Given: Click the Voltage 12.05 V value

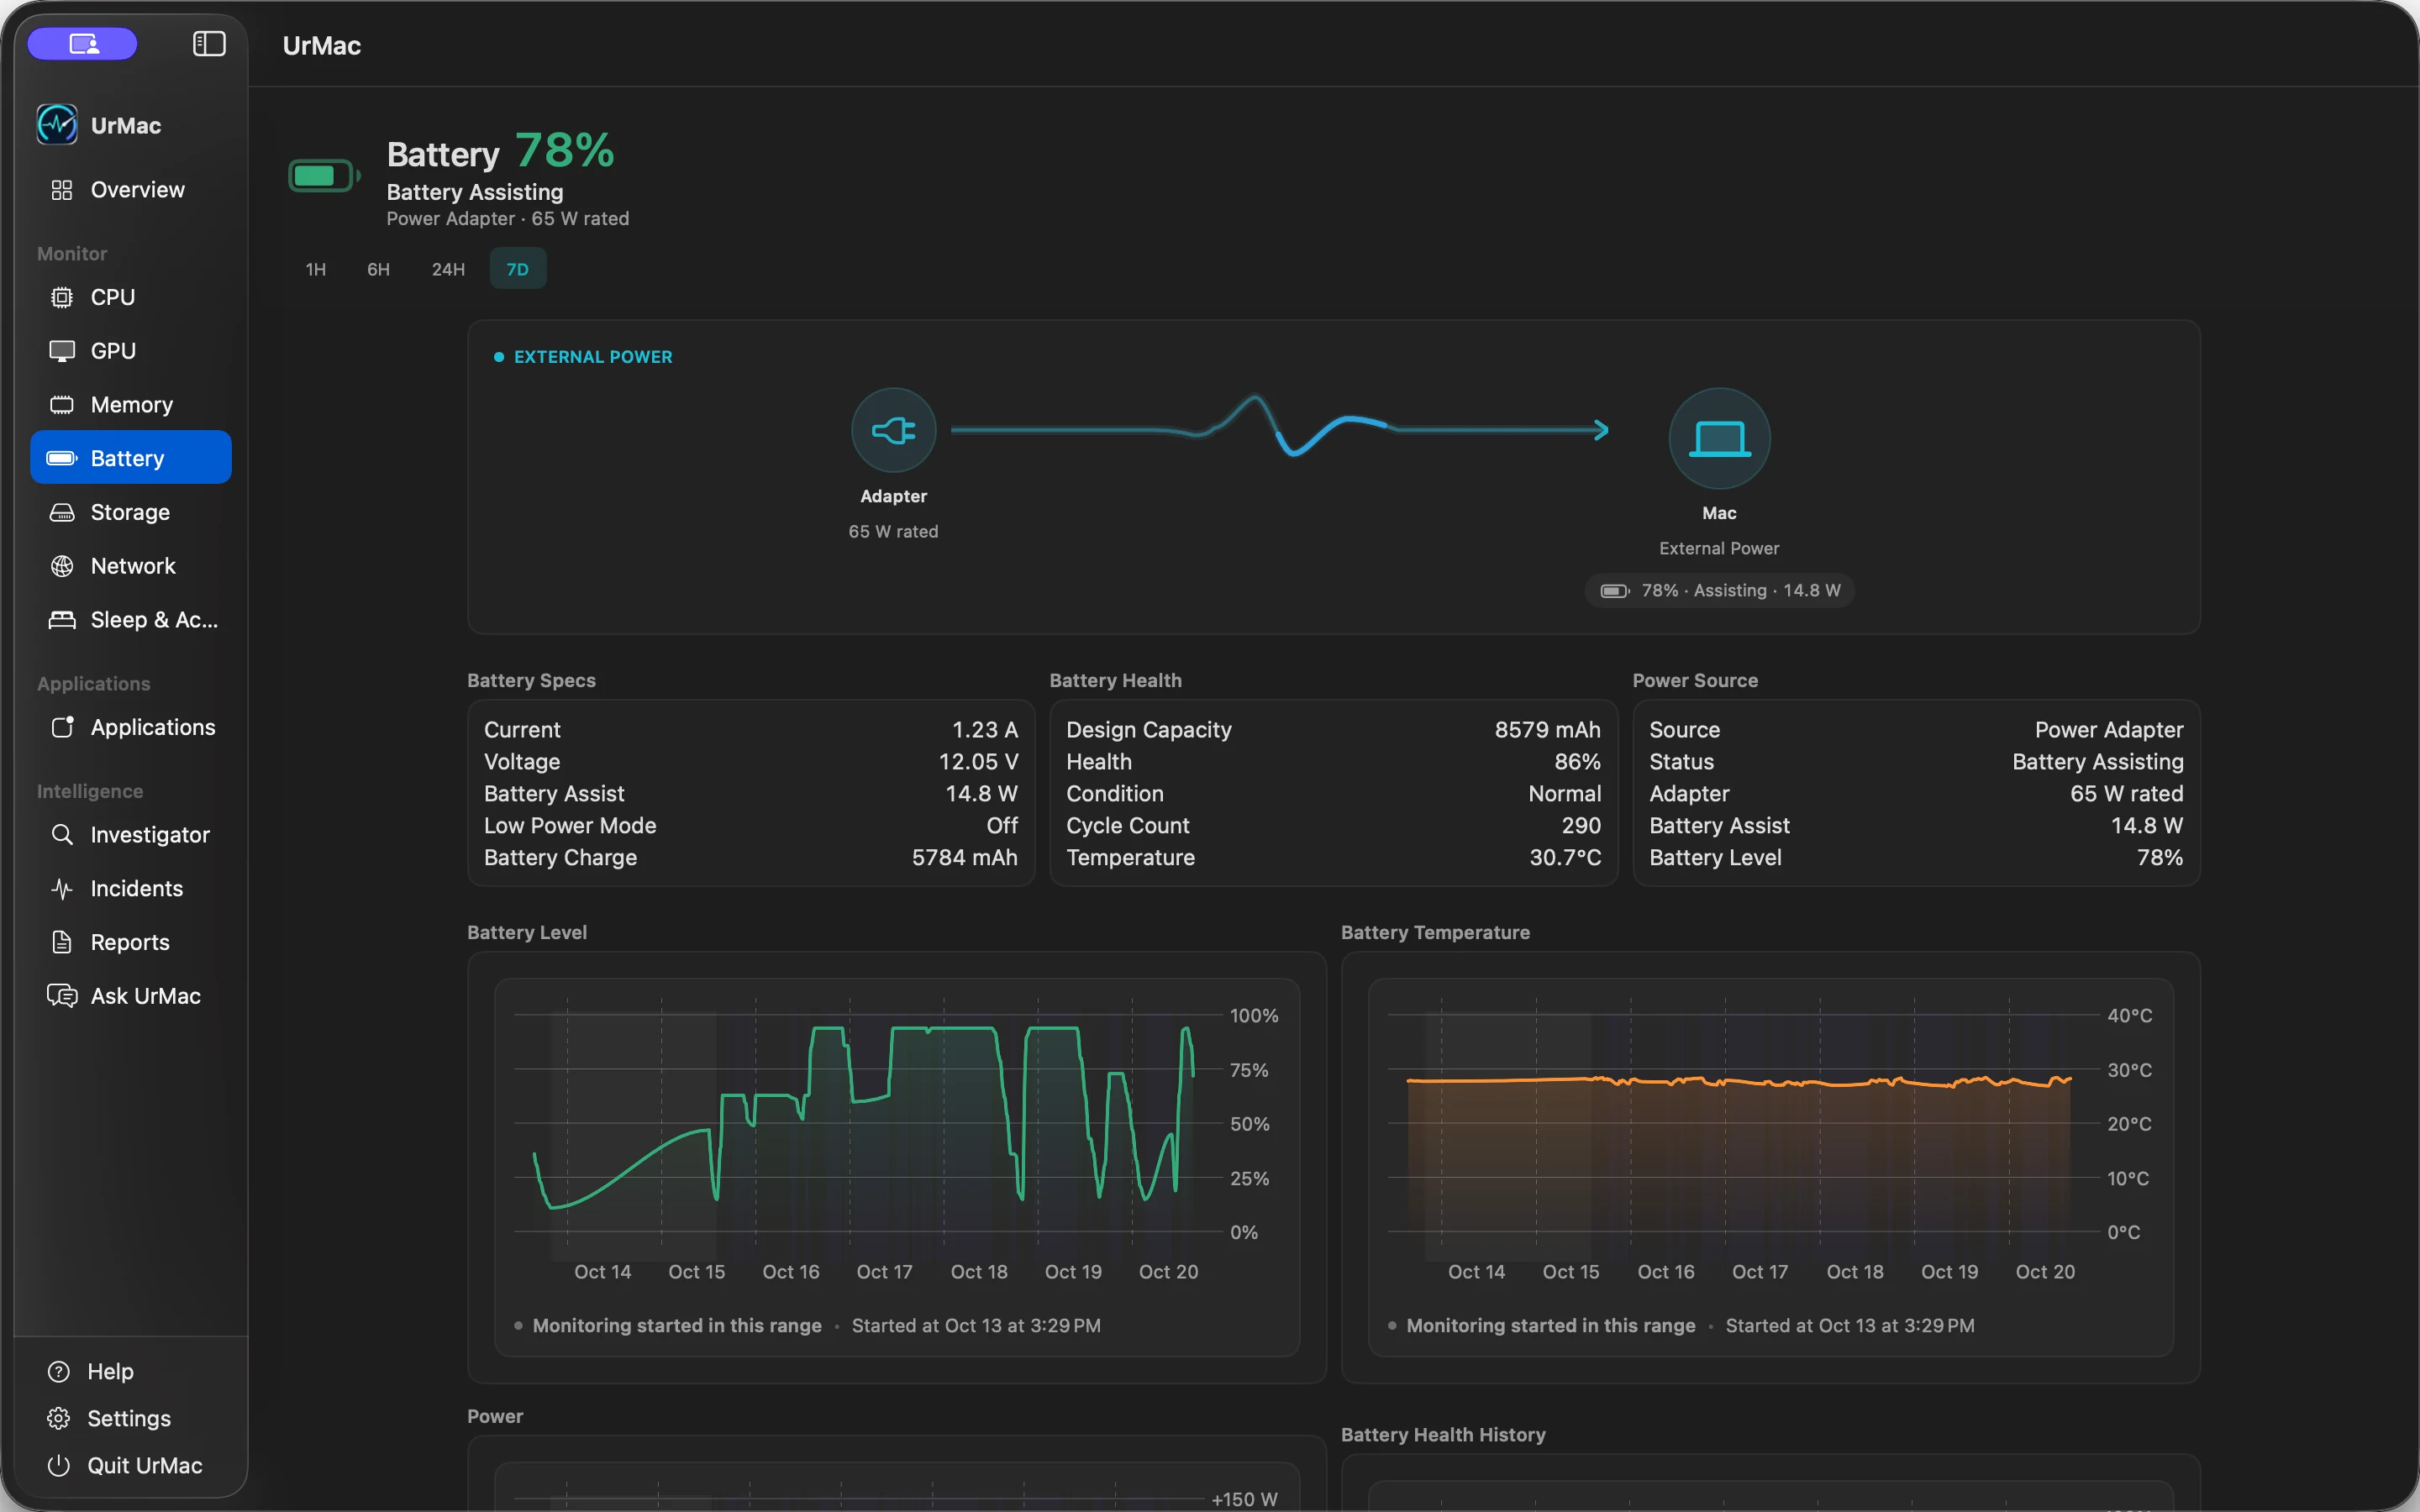Looking at the screenshot, I should [978, 762].
